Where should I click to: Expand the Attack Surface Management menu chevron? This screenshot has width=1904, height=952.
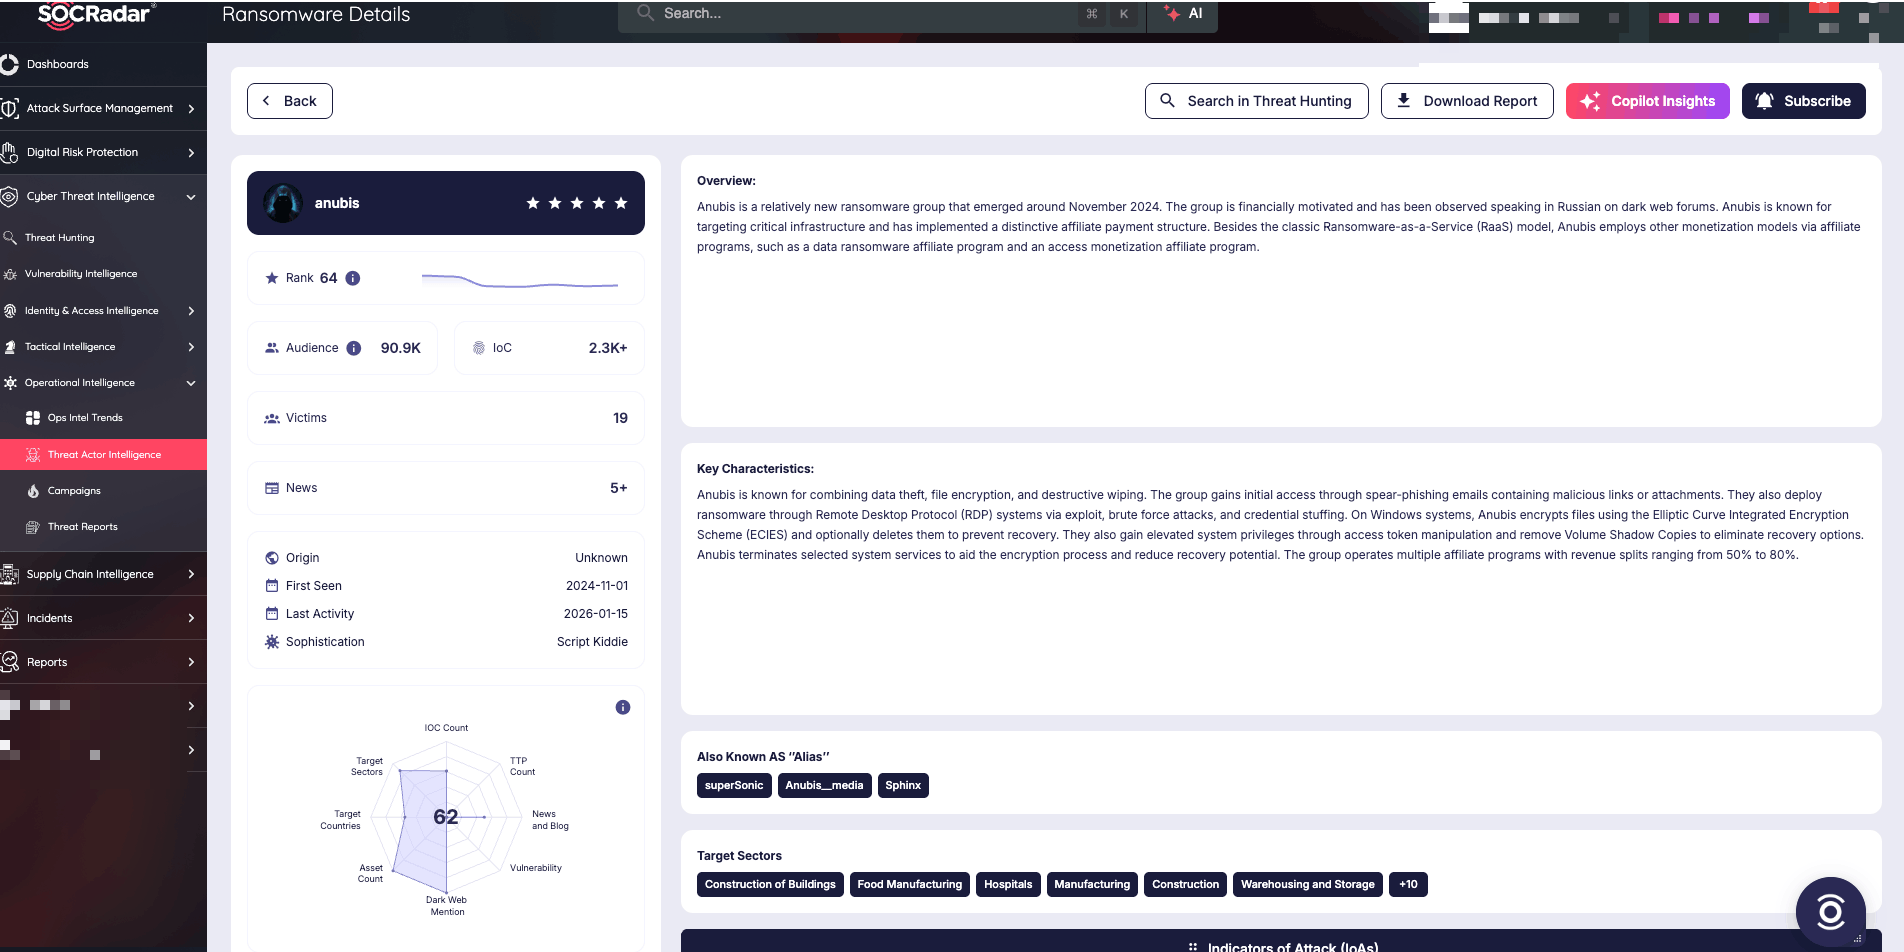pos(191,108)
